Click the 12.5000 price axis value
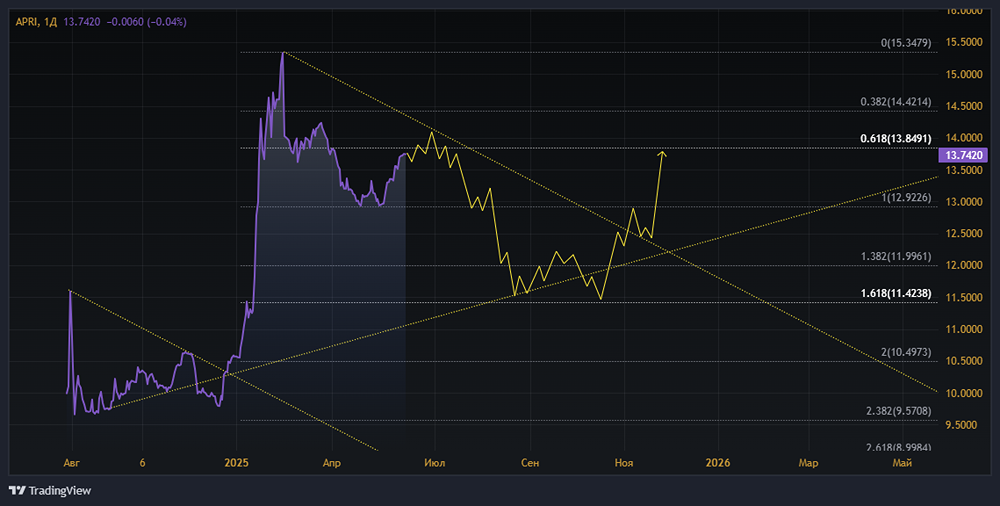Viewport: 1000px width, 506px height. click(964, 234)
